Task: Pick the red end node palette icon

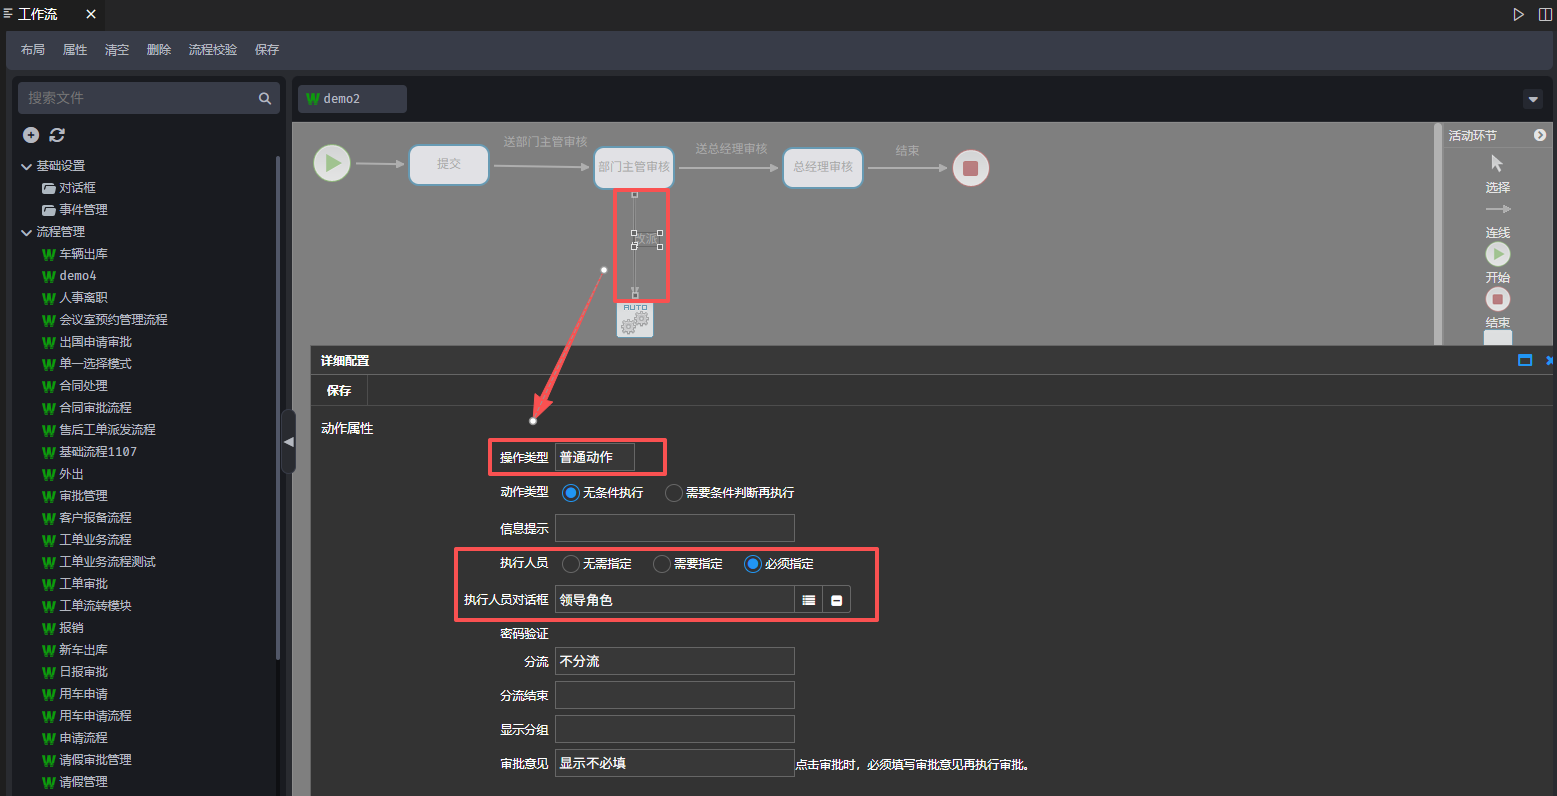Action: click(1497, 299)
